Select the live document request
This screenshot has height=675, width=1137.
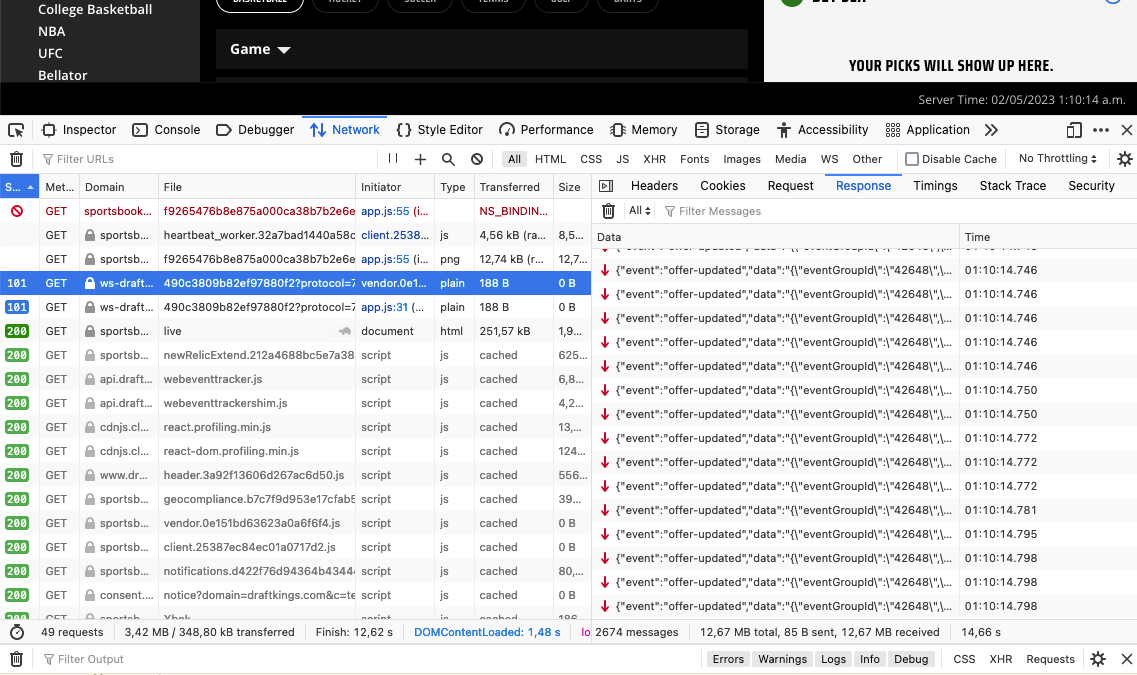pos(295,331)
